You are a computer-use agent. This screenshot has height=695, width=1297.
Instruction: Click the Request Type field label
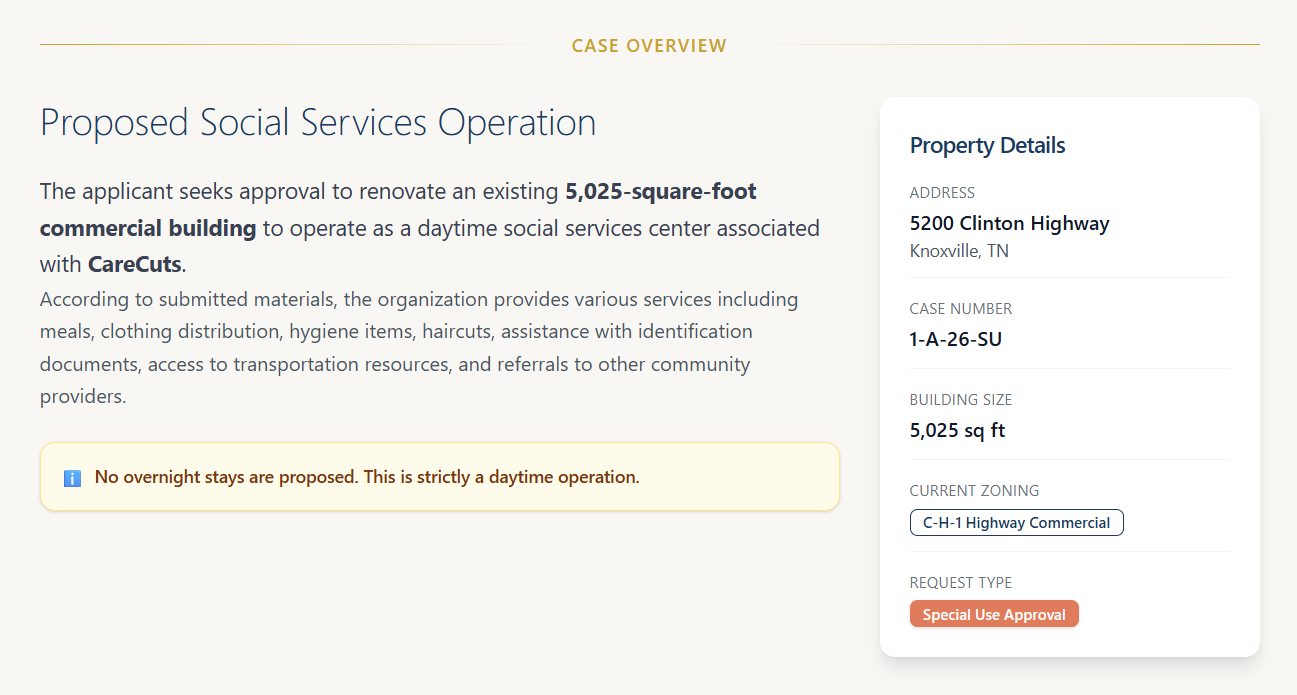click(960, 582)
